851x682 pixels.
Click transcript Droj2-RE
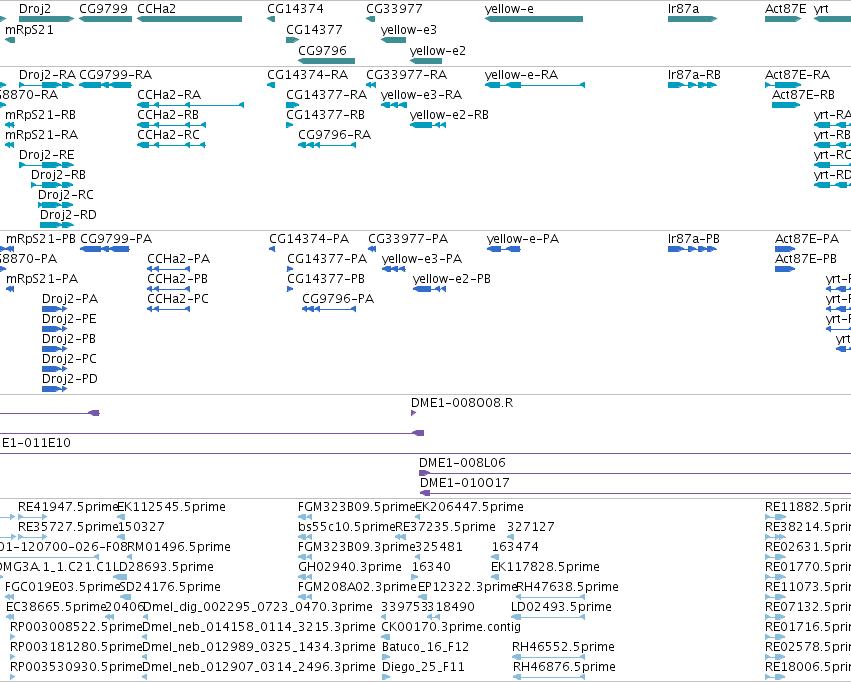[x=46, y=165]
